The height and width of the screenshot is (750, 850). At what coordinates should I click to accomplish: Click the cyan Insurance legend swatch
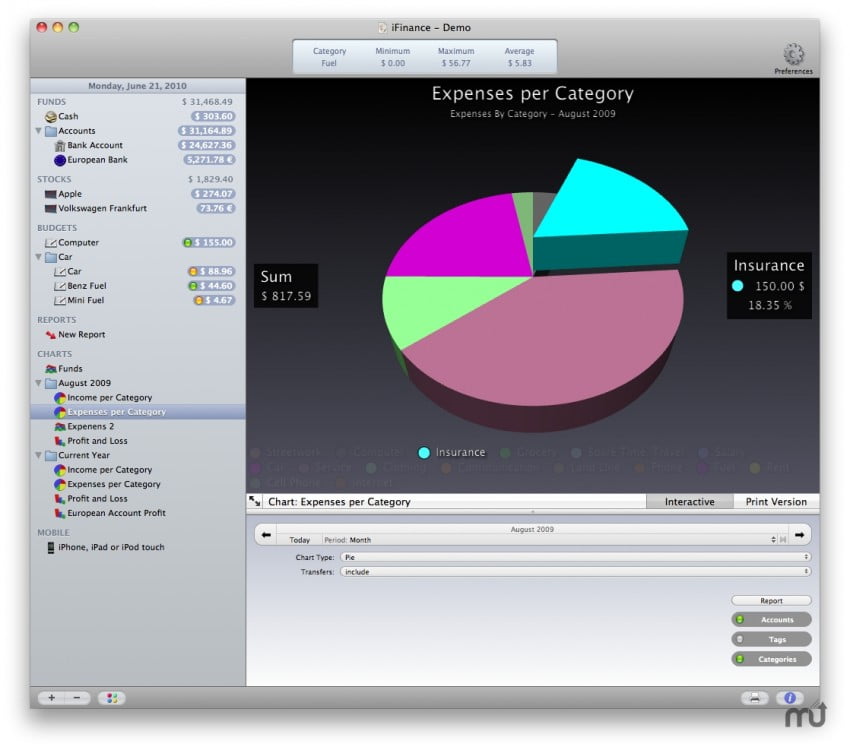point(424,453)
